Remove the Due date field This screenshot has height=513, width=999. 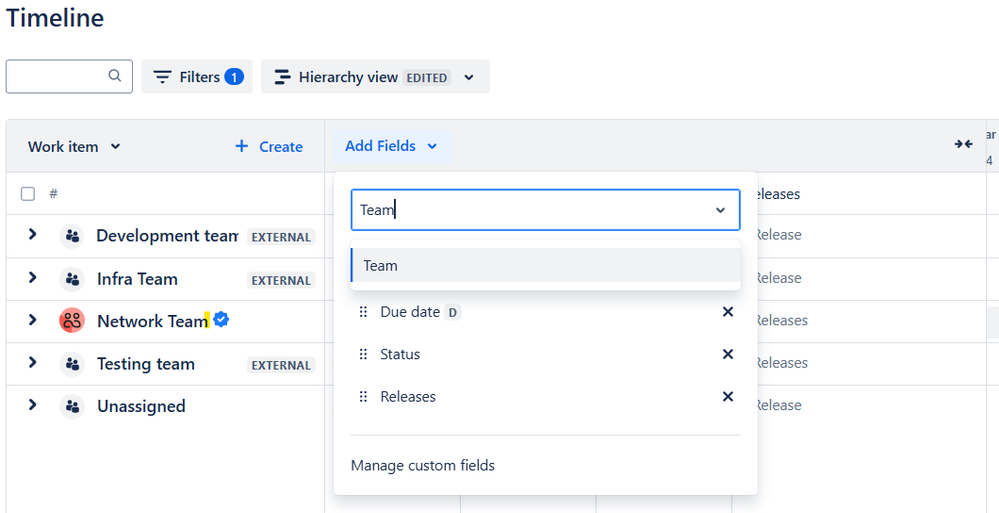(728, 312)
